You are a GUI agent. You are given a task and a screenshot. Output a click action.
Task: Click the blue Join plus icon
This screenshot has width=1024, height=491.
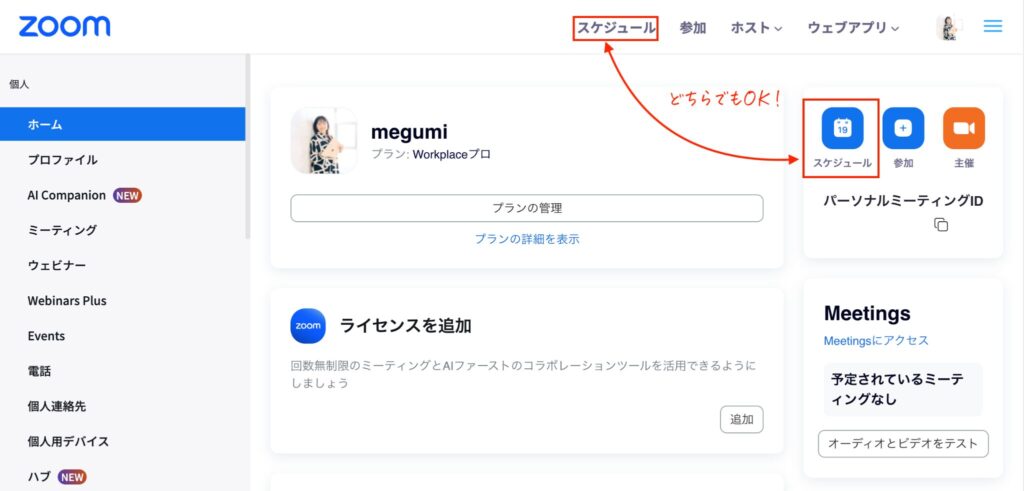[x=903, y=128]
